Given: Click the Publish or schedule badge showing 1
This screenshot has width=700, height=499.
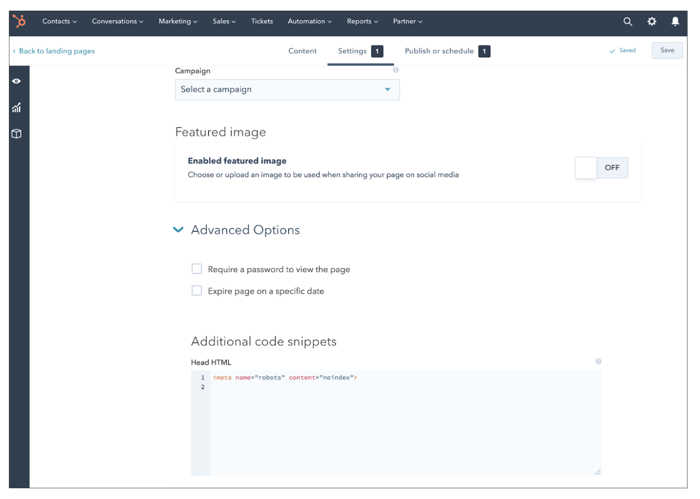Looking at the screenshot, I should [484, 51].
